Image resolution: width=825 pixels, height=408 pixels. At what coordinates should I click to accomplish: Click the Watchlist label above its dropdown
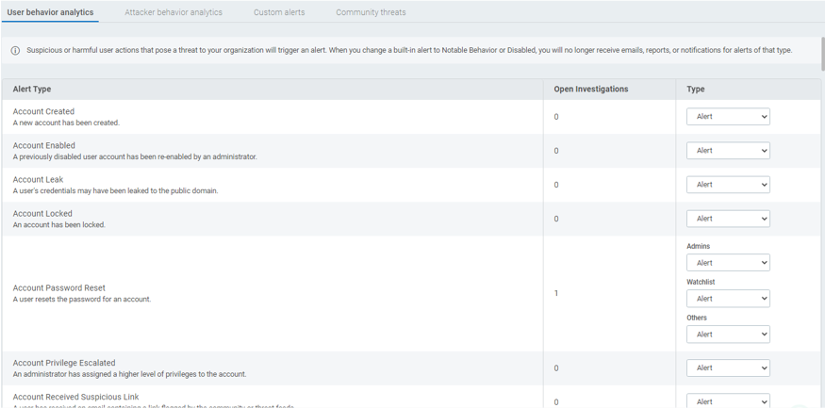[x=701, y=282]
